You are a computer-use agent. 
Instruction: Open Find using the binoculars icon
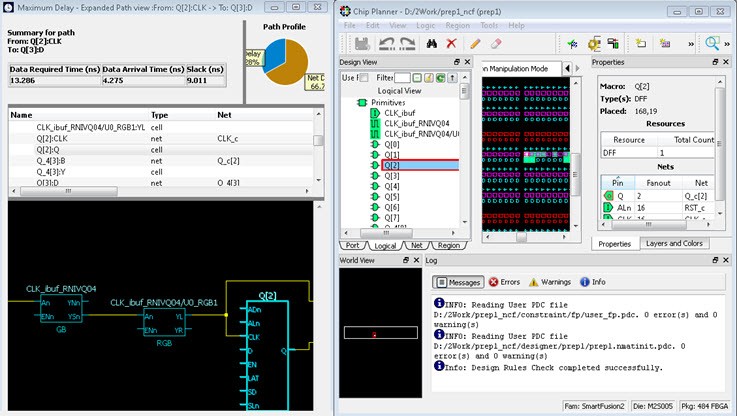pos(432,44)
